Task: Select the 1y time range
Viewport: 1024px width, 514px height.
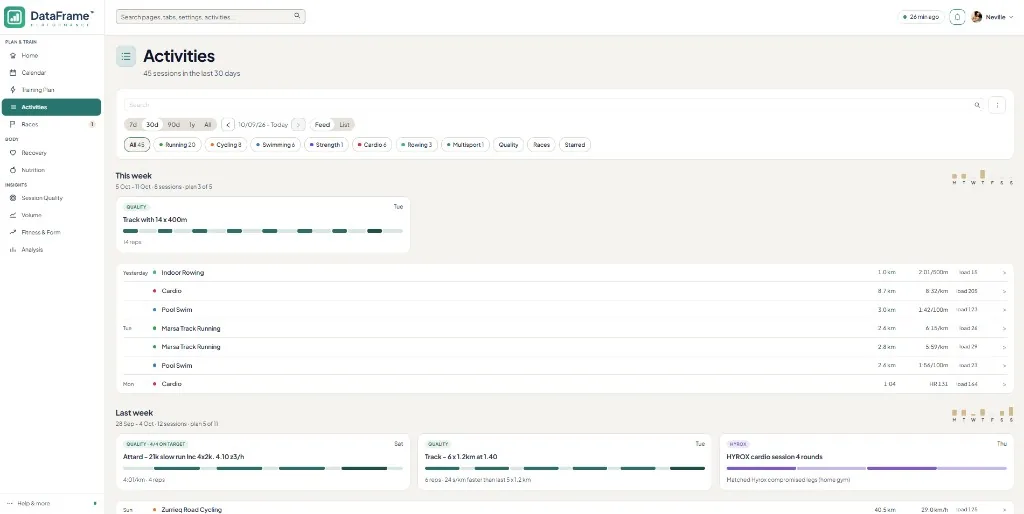Action: pos(192,125)
